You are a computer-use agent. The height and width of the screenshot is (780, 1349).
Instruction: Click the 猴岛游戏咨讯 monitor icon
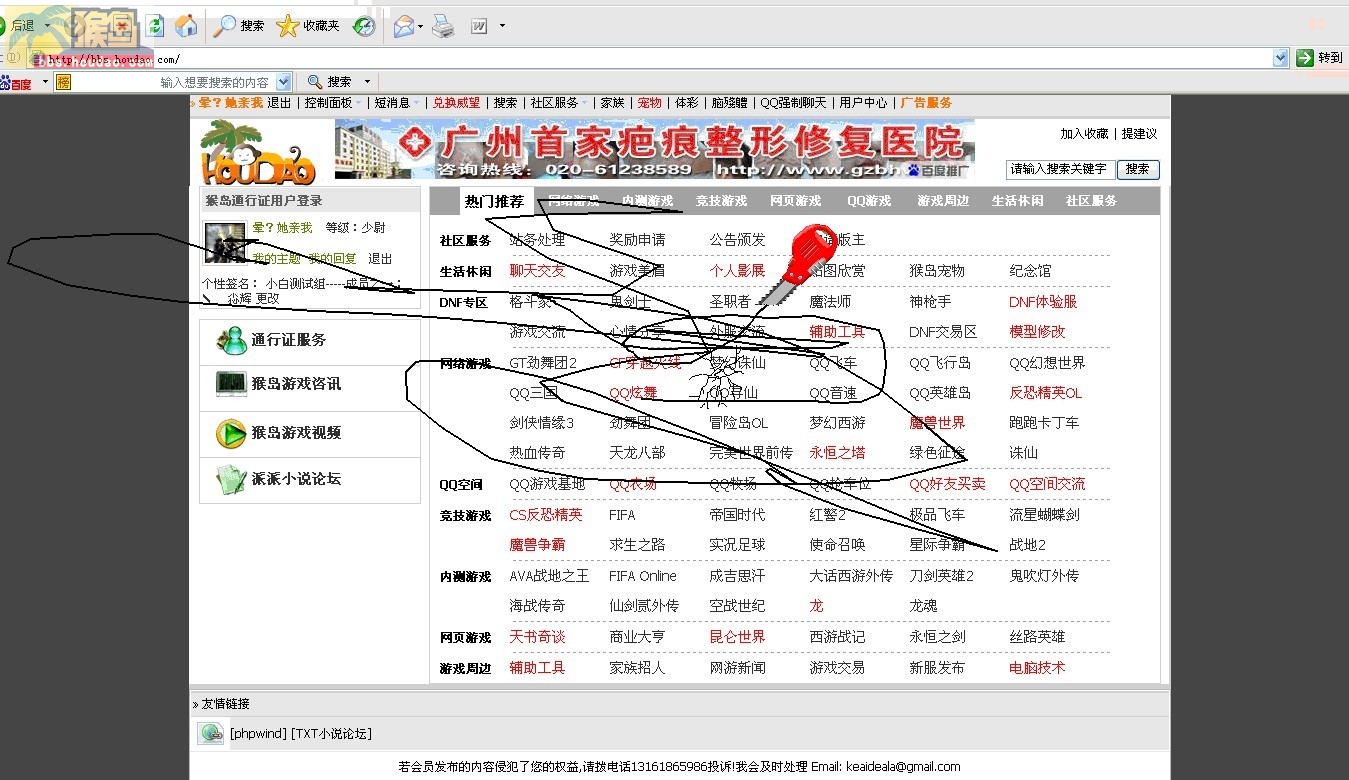231,383
